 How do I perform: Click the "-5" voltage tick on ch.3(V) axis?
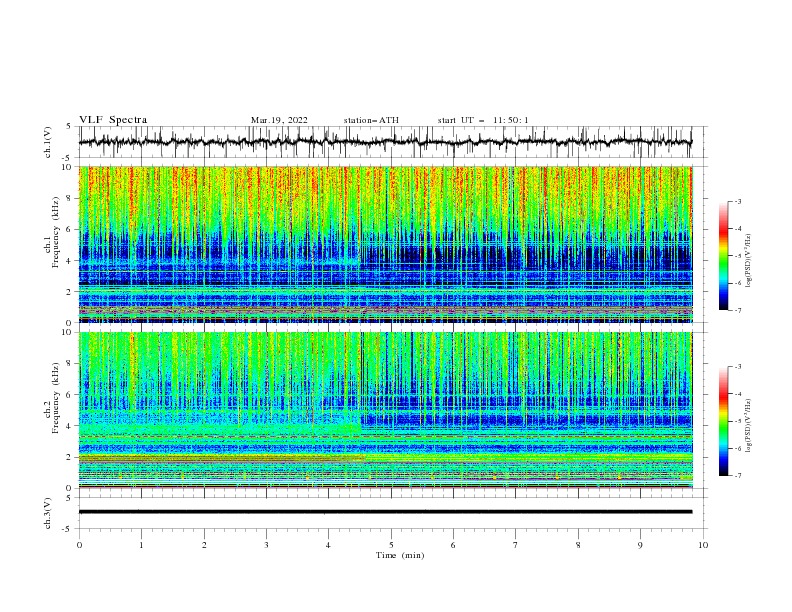67,529
